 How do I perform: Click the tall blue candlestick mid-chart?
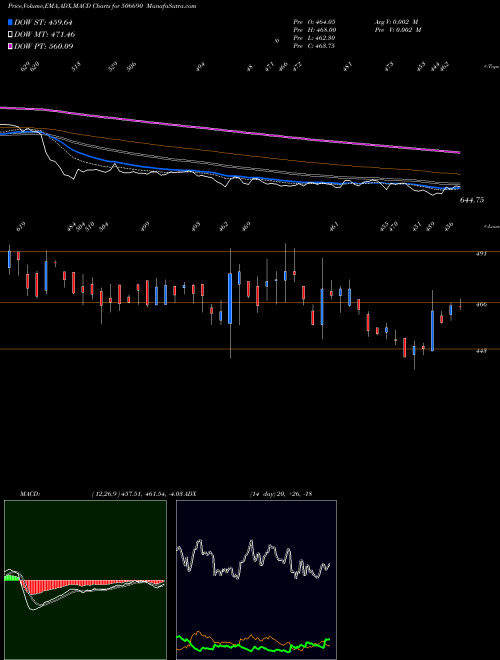(230, 298)
